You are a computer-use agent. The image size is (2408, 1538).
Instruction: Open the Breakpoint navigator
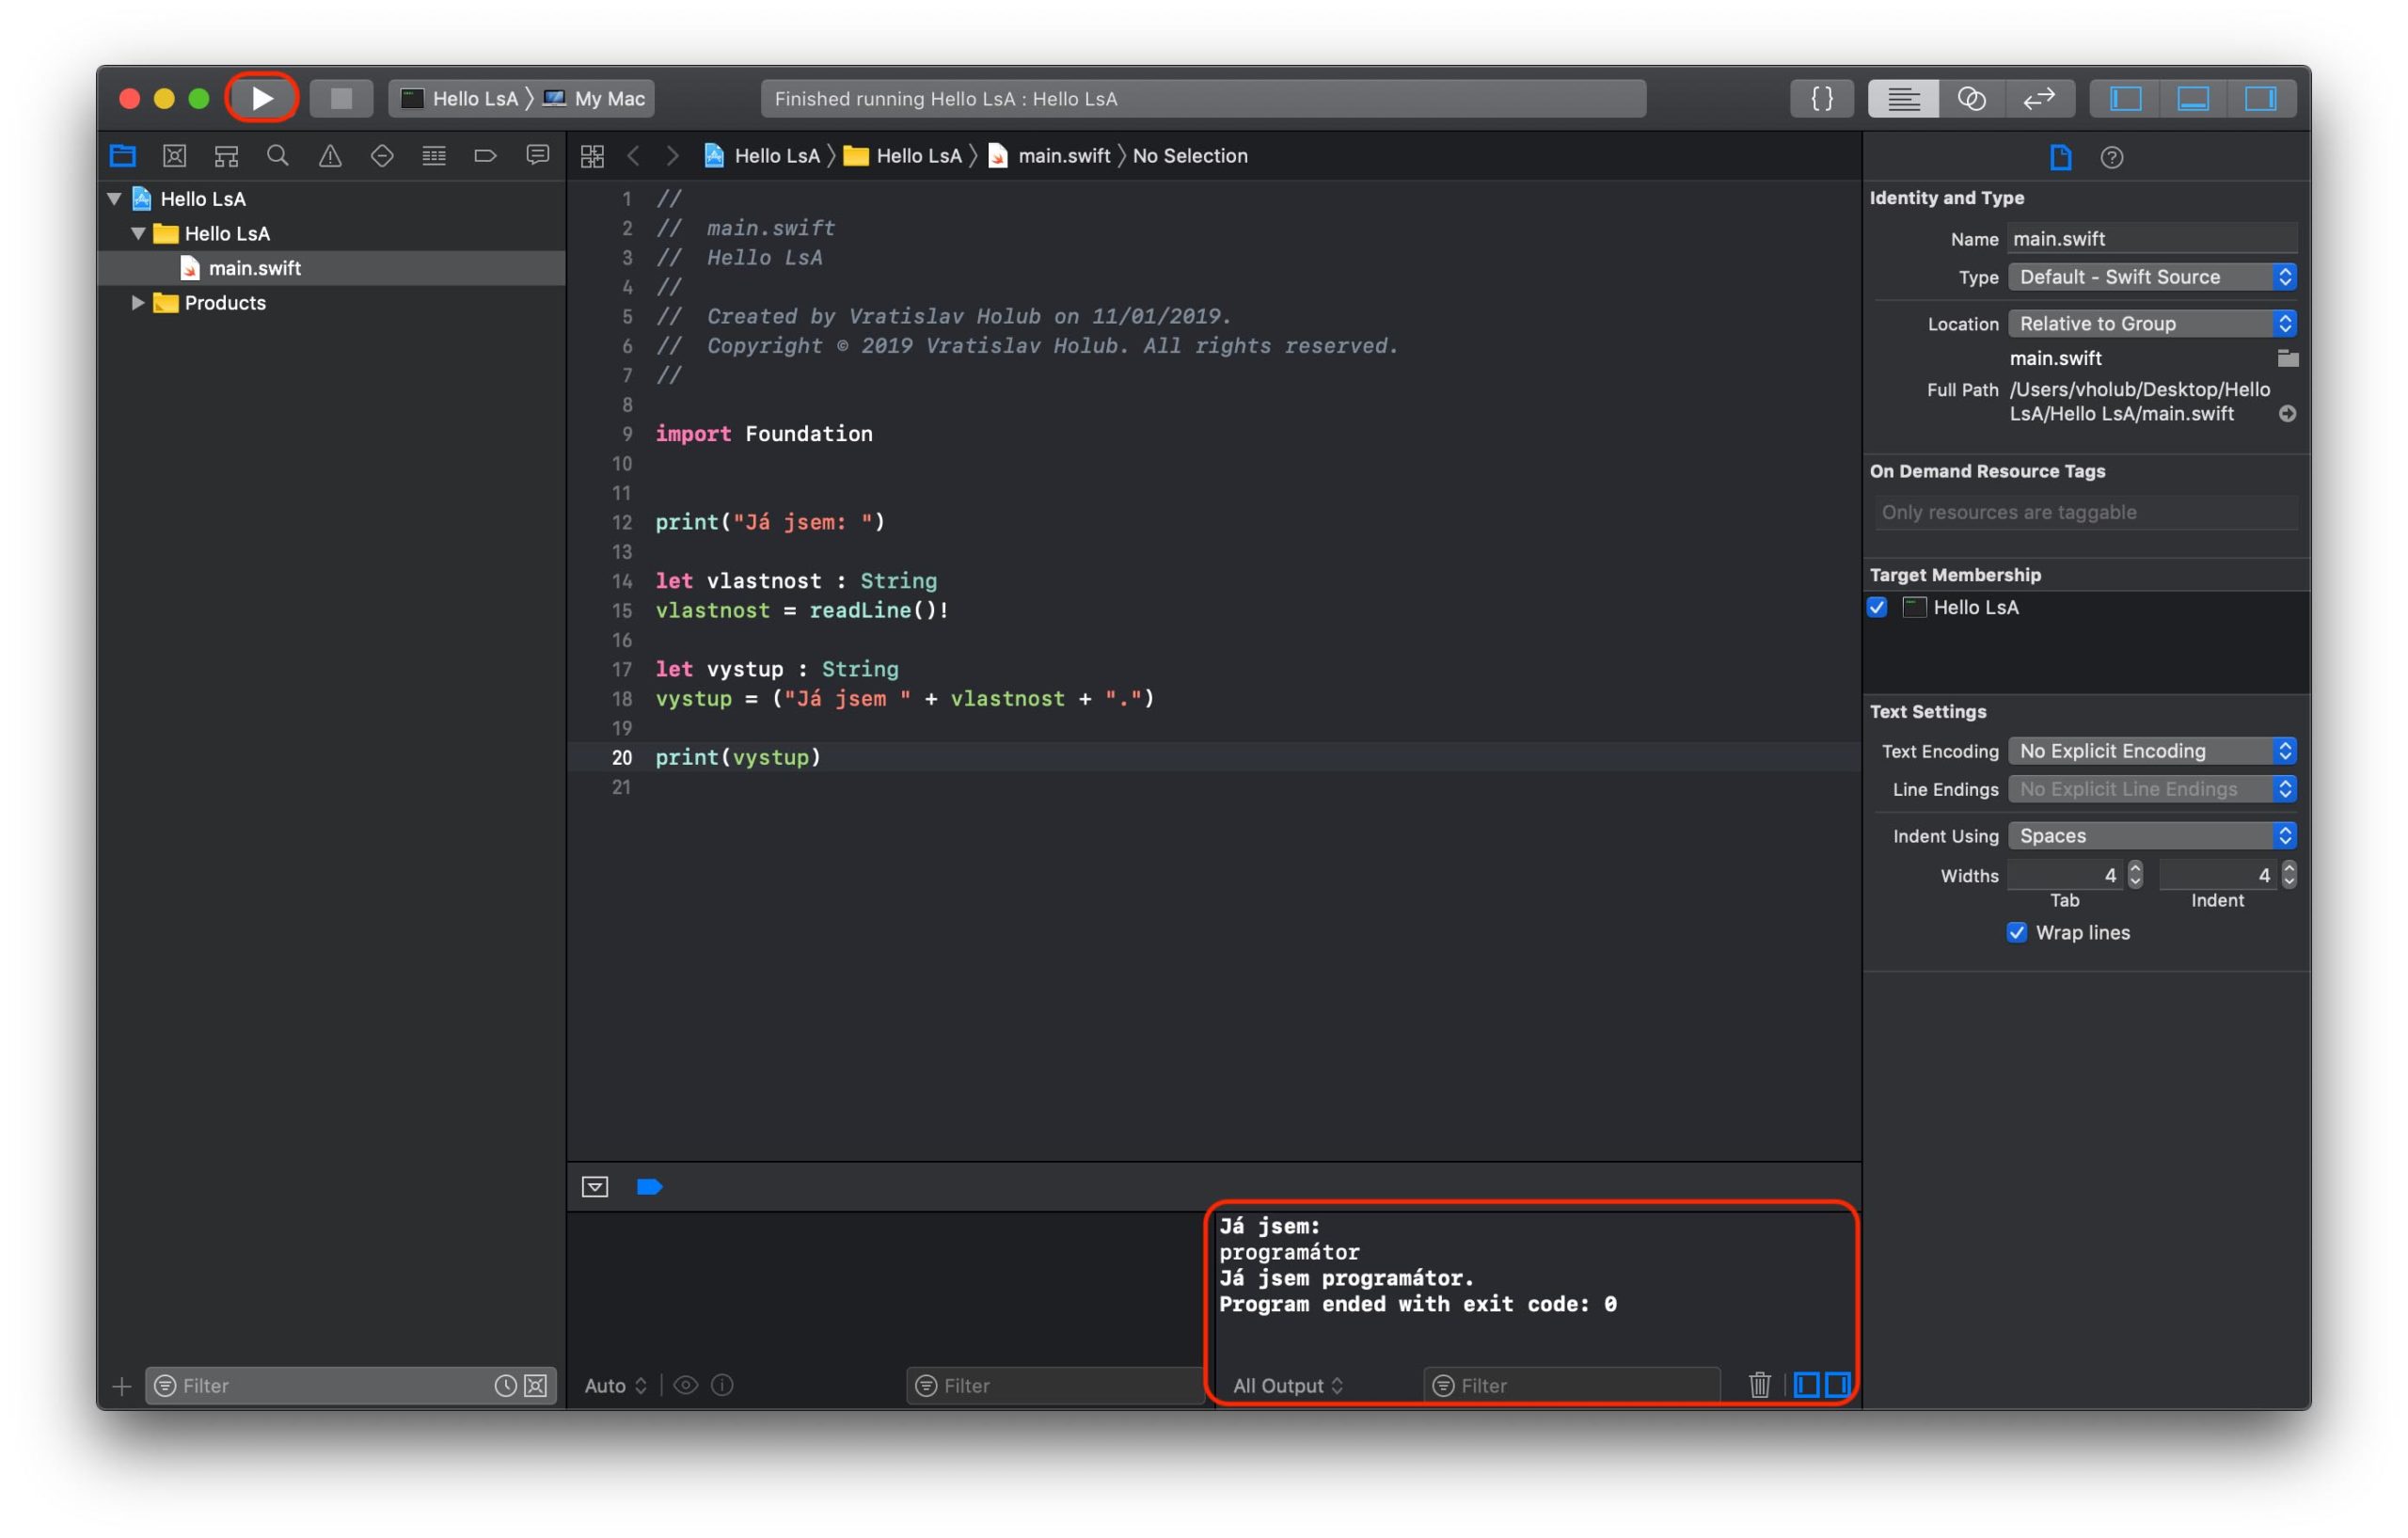pos(485,156)
